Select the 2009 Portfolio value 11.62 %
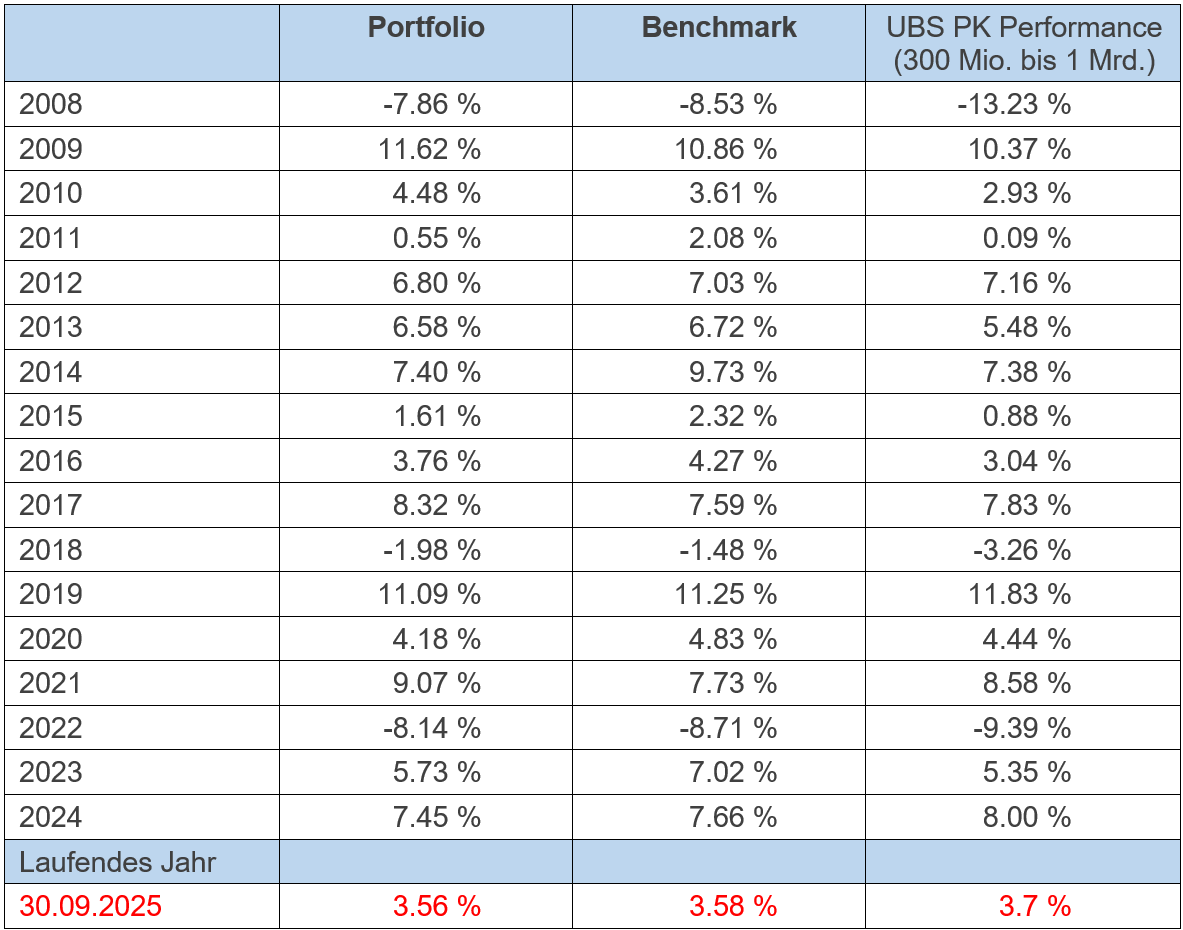Viewport: 1183px width, 930px height. click(x=431, y=150)
